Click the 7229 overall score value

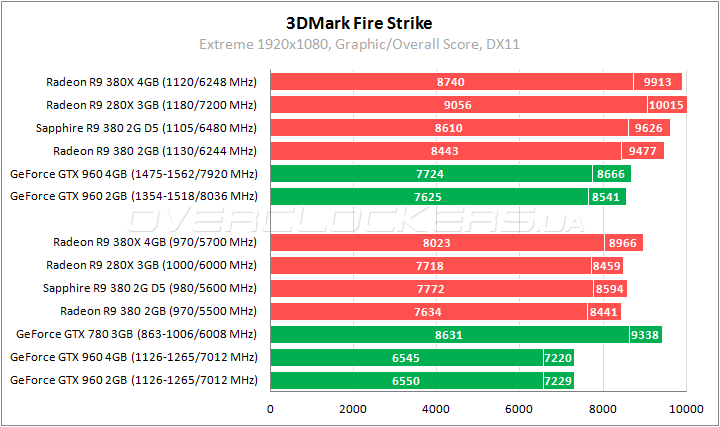(x=557, y=380)
